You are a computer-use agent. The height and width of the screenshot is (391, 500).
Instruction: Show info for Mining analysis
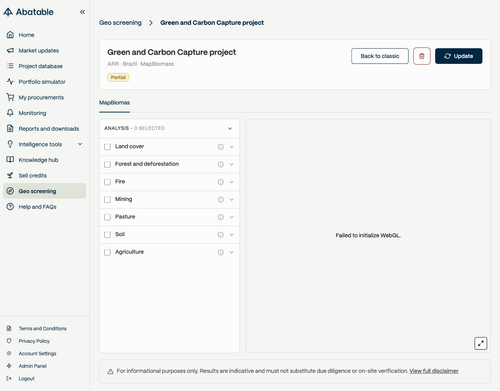(221, 199)
